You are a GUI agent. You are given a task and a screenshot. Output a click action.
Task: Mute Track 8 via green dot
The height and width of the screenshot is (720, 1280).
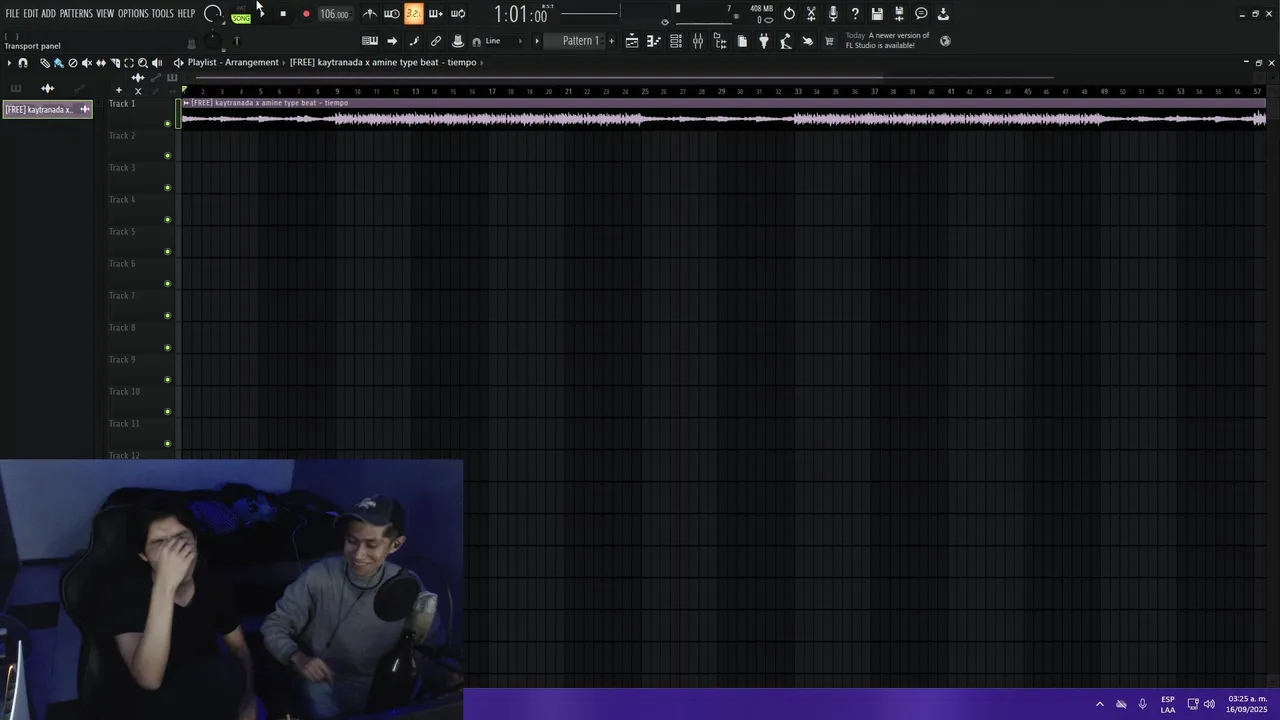click(167, 348)
